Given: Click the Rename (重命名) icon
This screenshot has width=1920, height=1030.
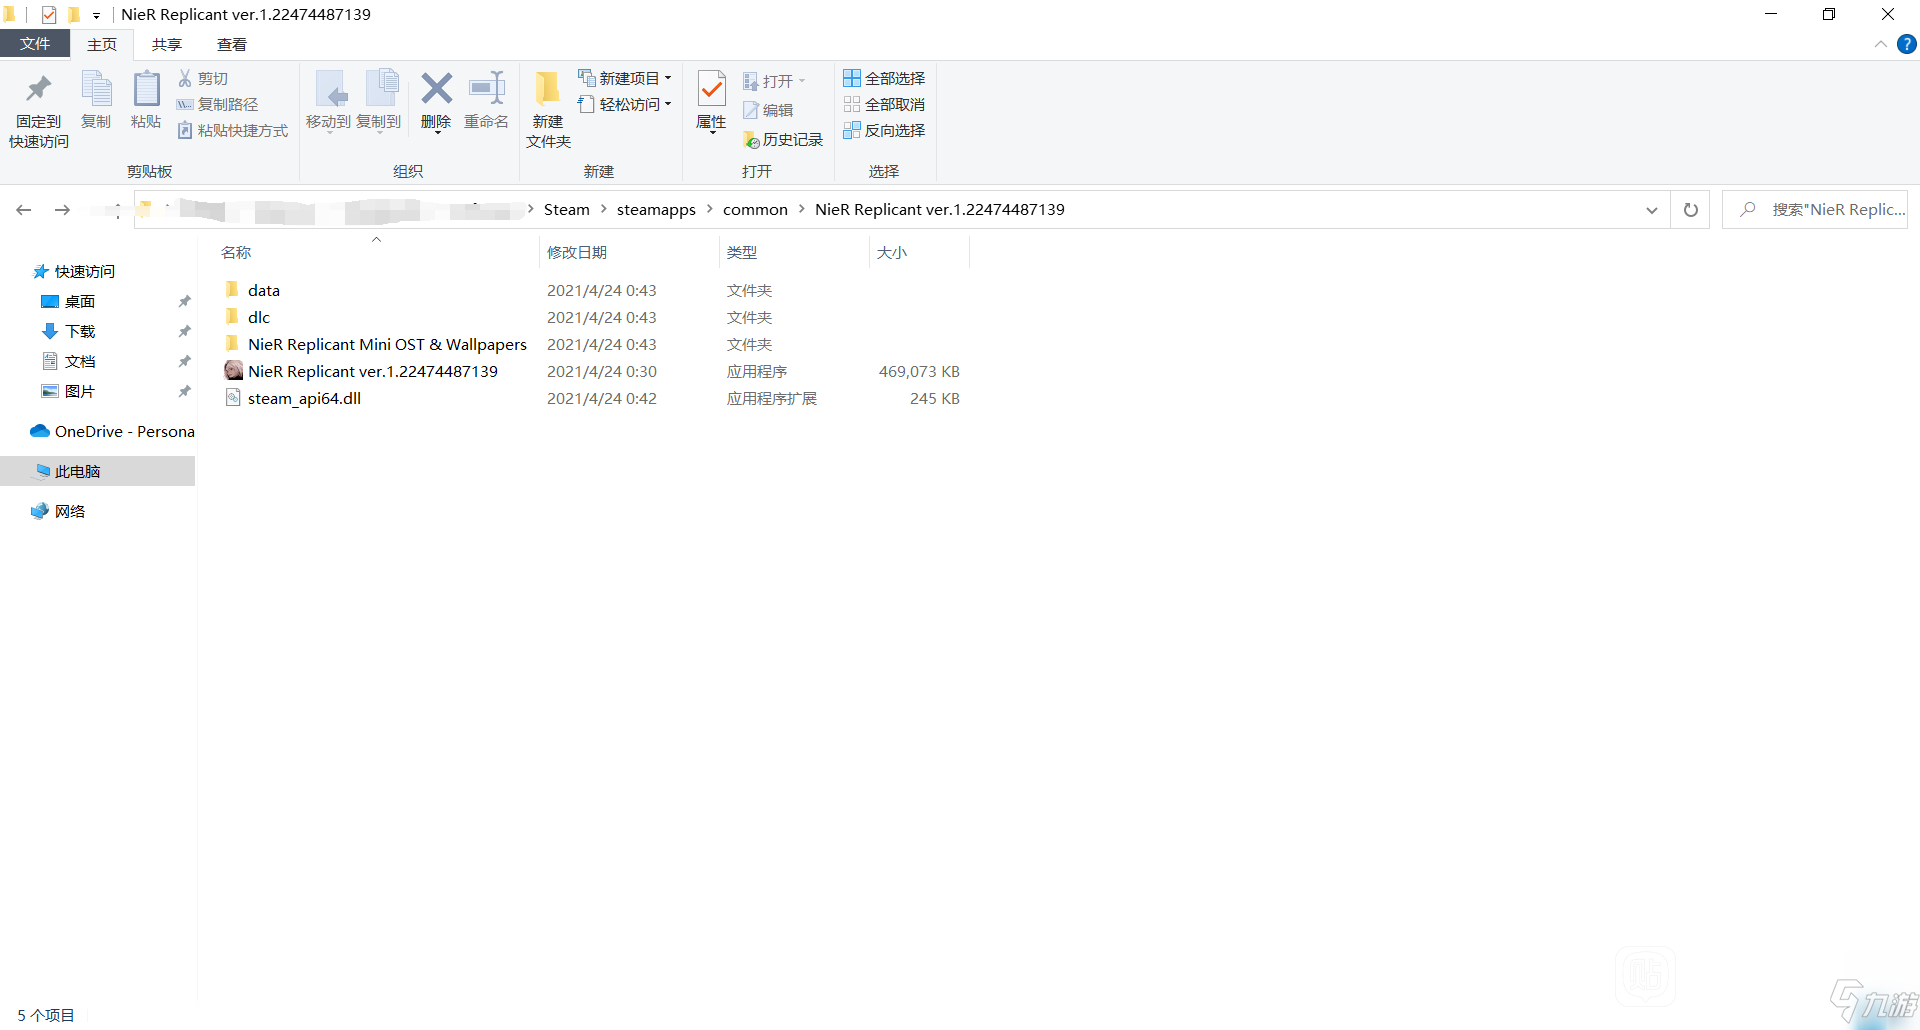Looking at the screenshot, I should click(487, 88).
